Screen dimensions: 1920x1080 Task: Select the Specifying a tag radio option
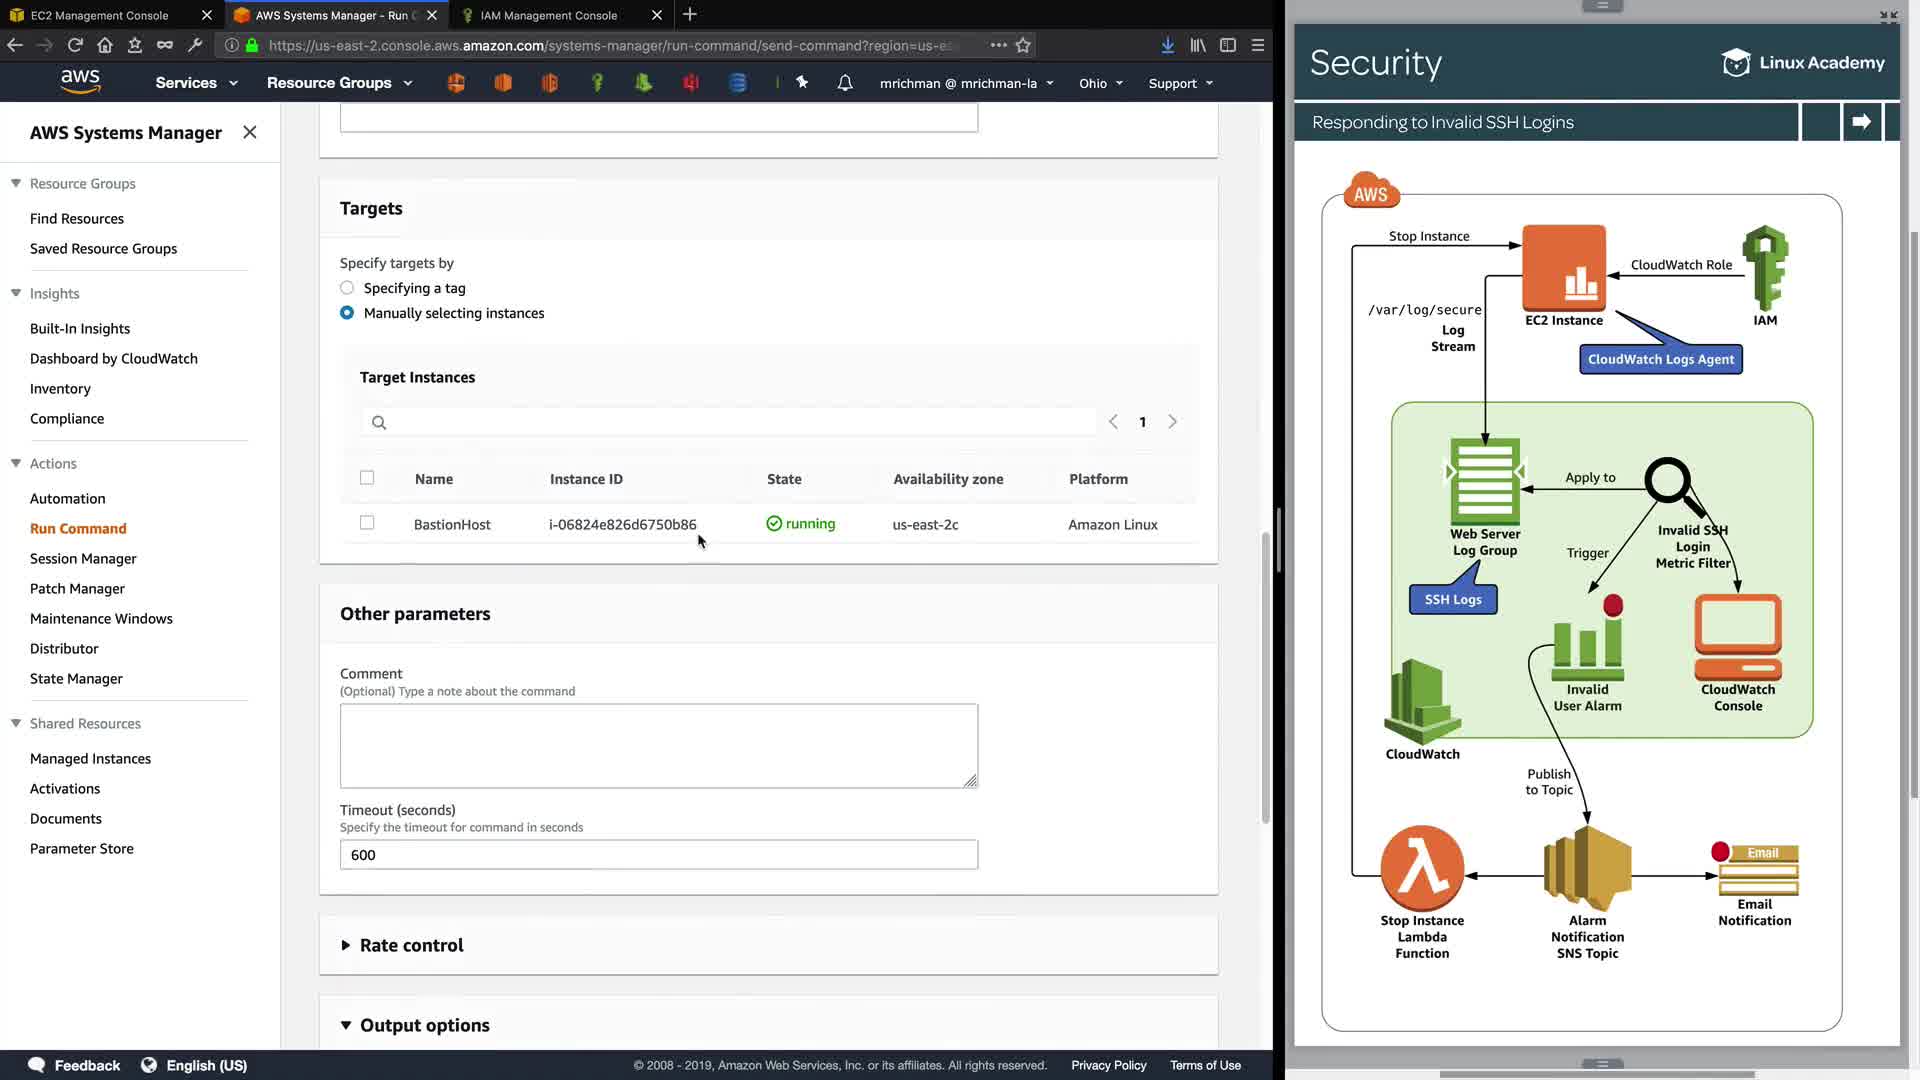[x=347, y=288]
